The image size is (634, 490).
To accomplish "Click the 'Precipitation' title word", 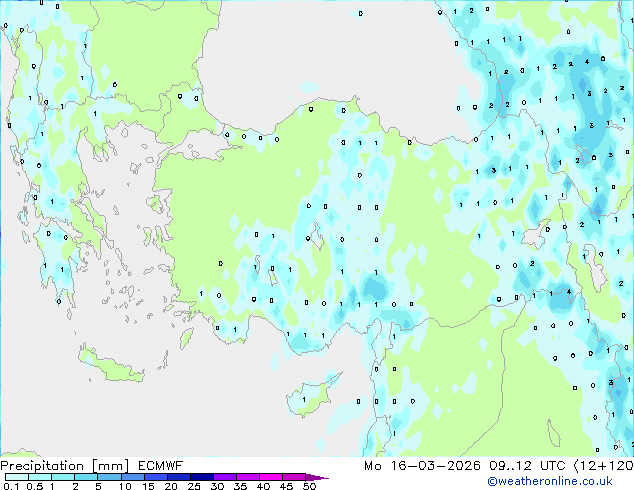I will (42, 466).
